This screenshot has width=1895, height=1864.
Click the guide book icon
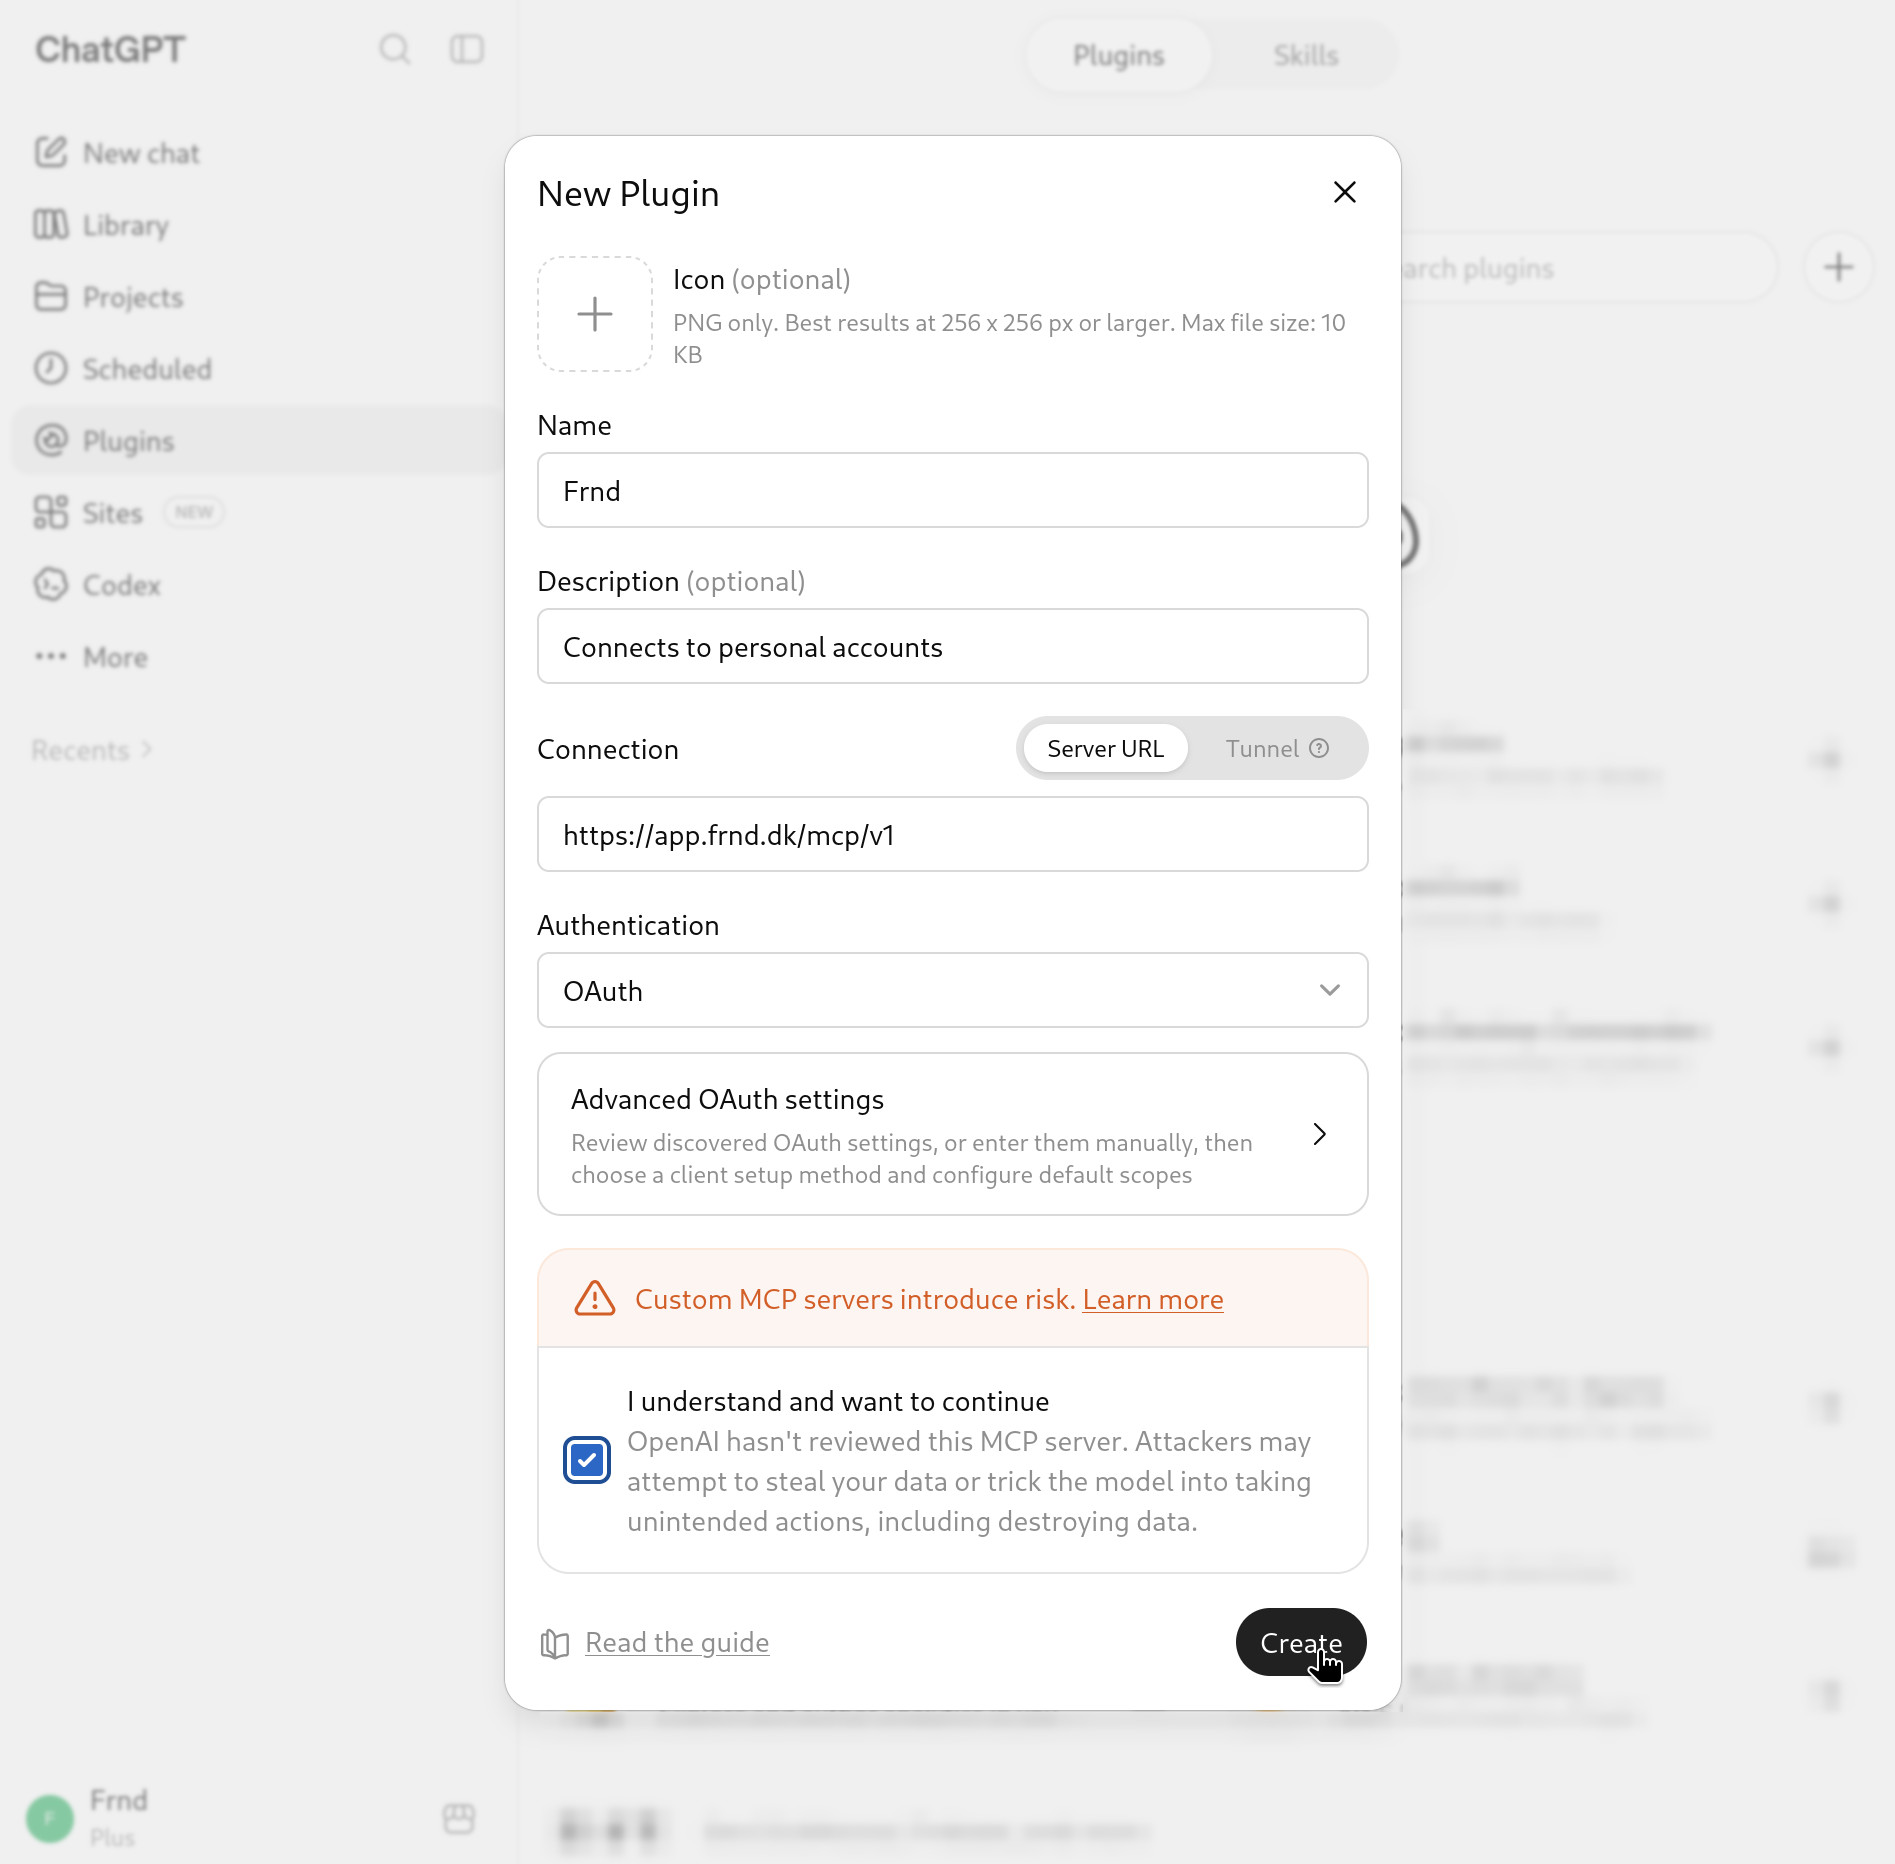[555, 1643]
